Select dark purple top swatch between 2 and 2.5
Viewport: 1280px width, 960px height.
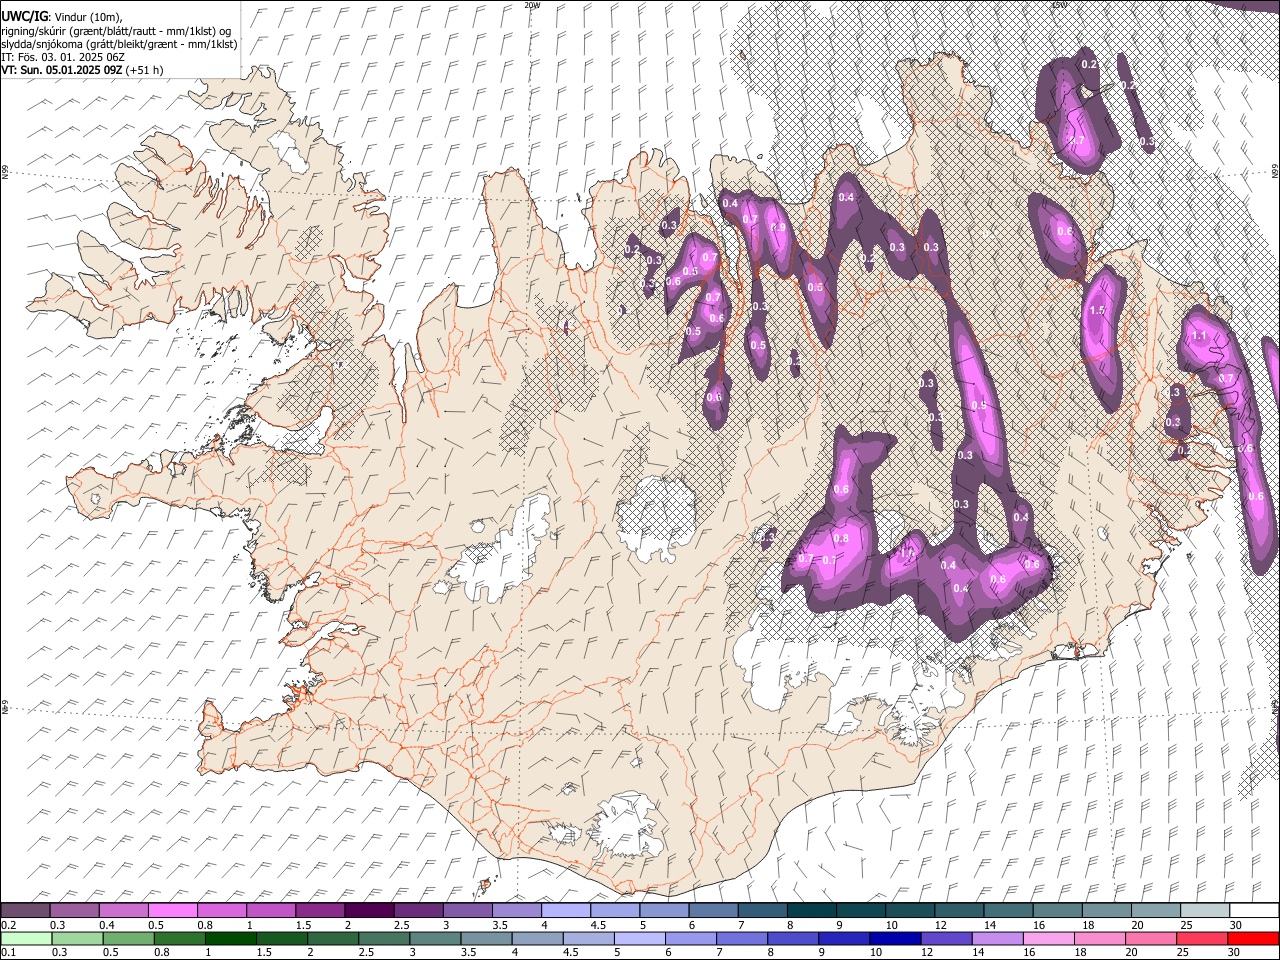(369, 910)
